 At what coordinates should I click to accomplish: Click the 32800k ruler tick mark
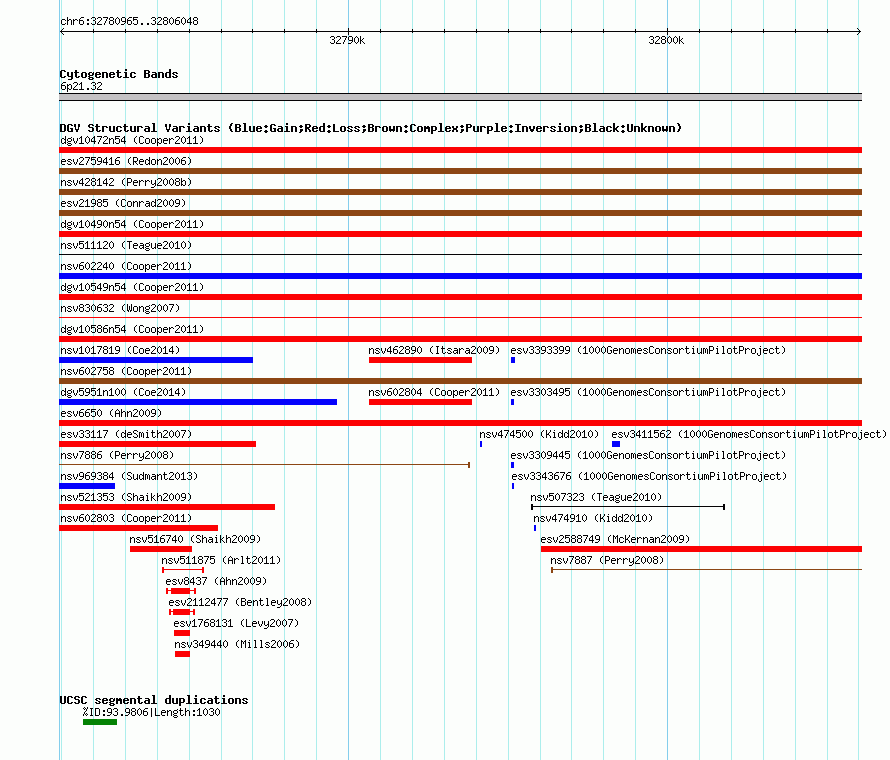pos(668,31)
